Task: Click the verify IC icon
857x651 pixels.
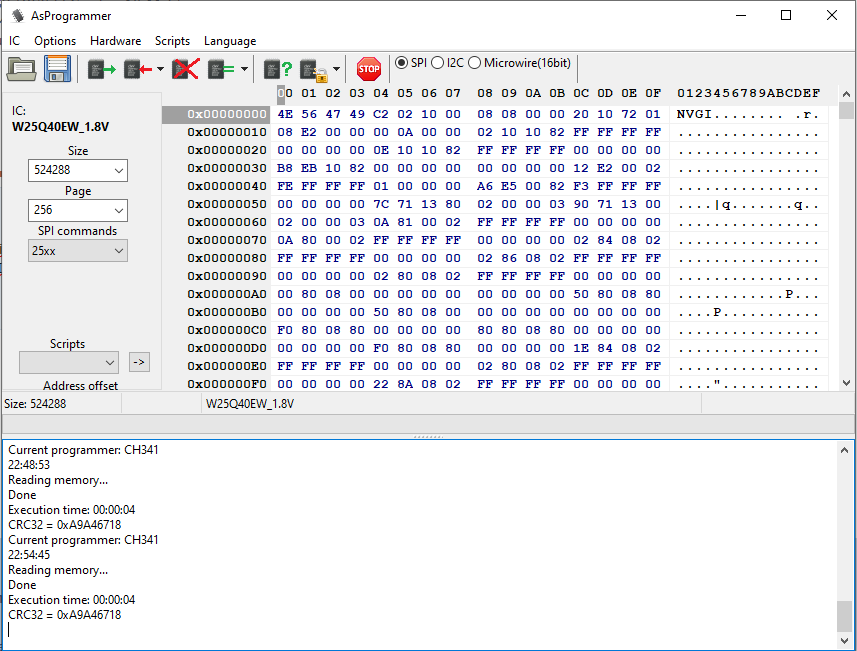Action: pyautogui.click(x=221, y=69)
